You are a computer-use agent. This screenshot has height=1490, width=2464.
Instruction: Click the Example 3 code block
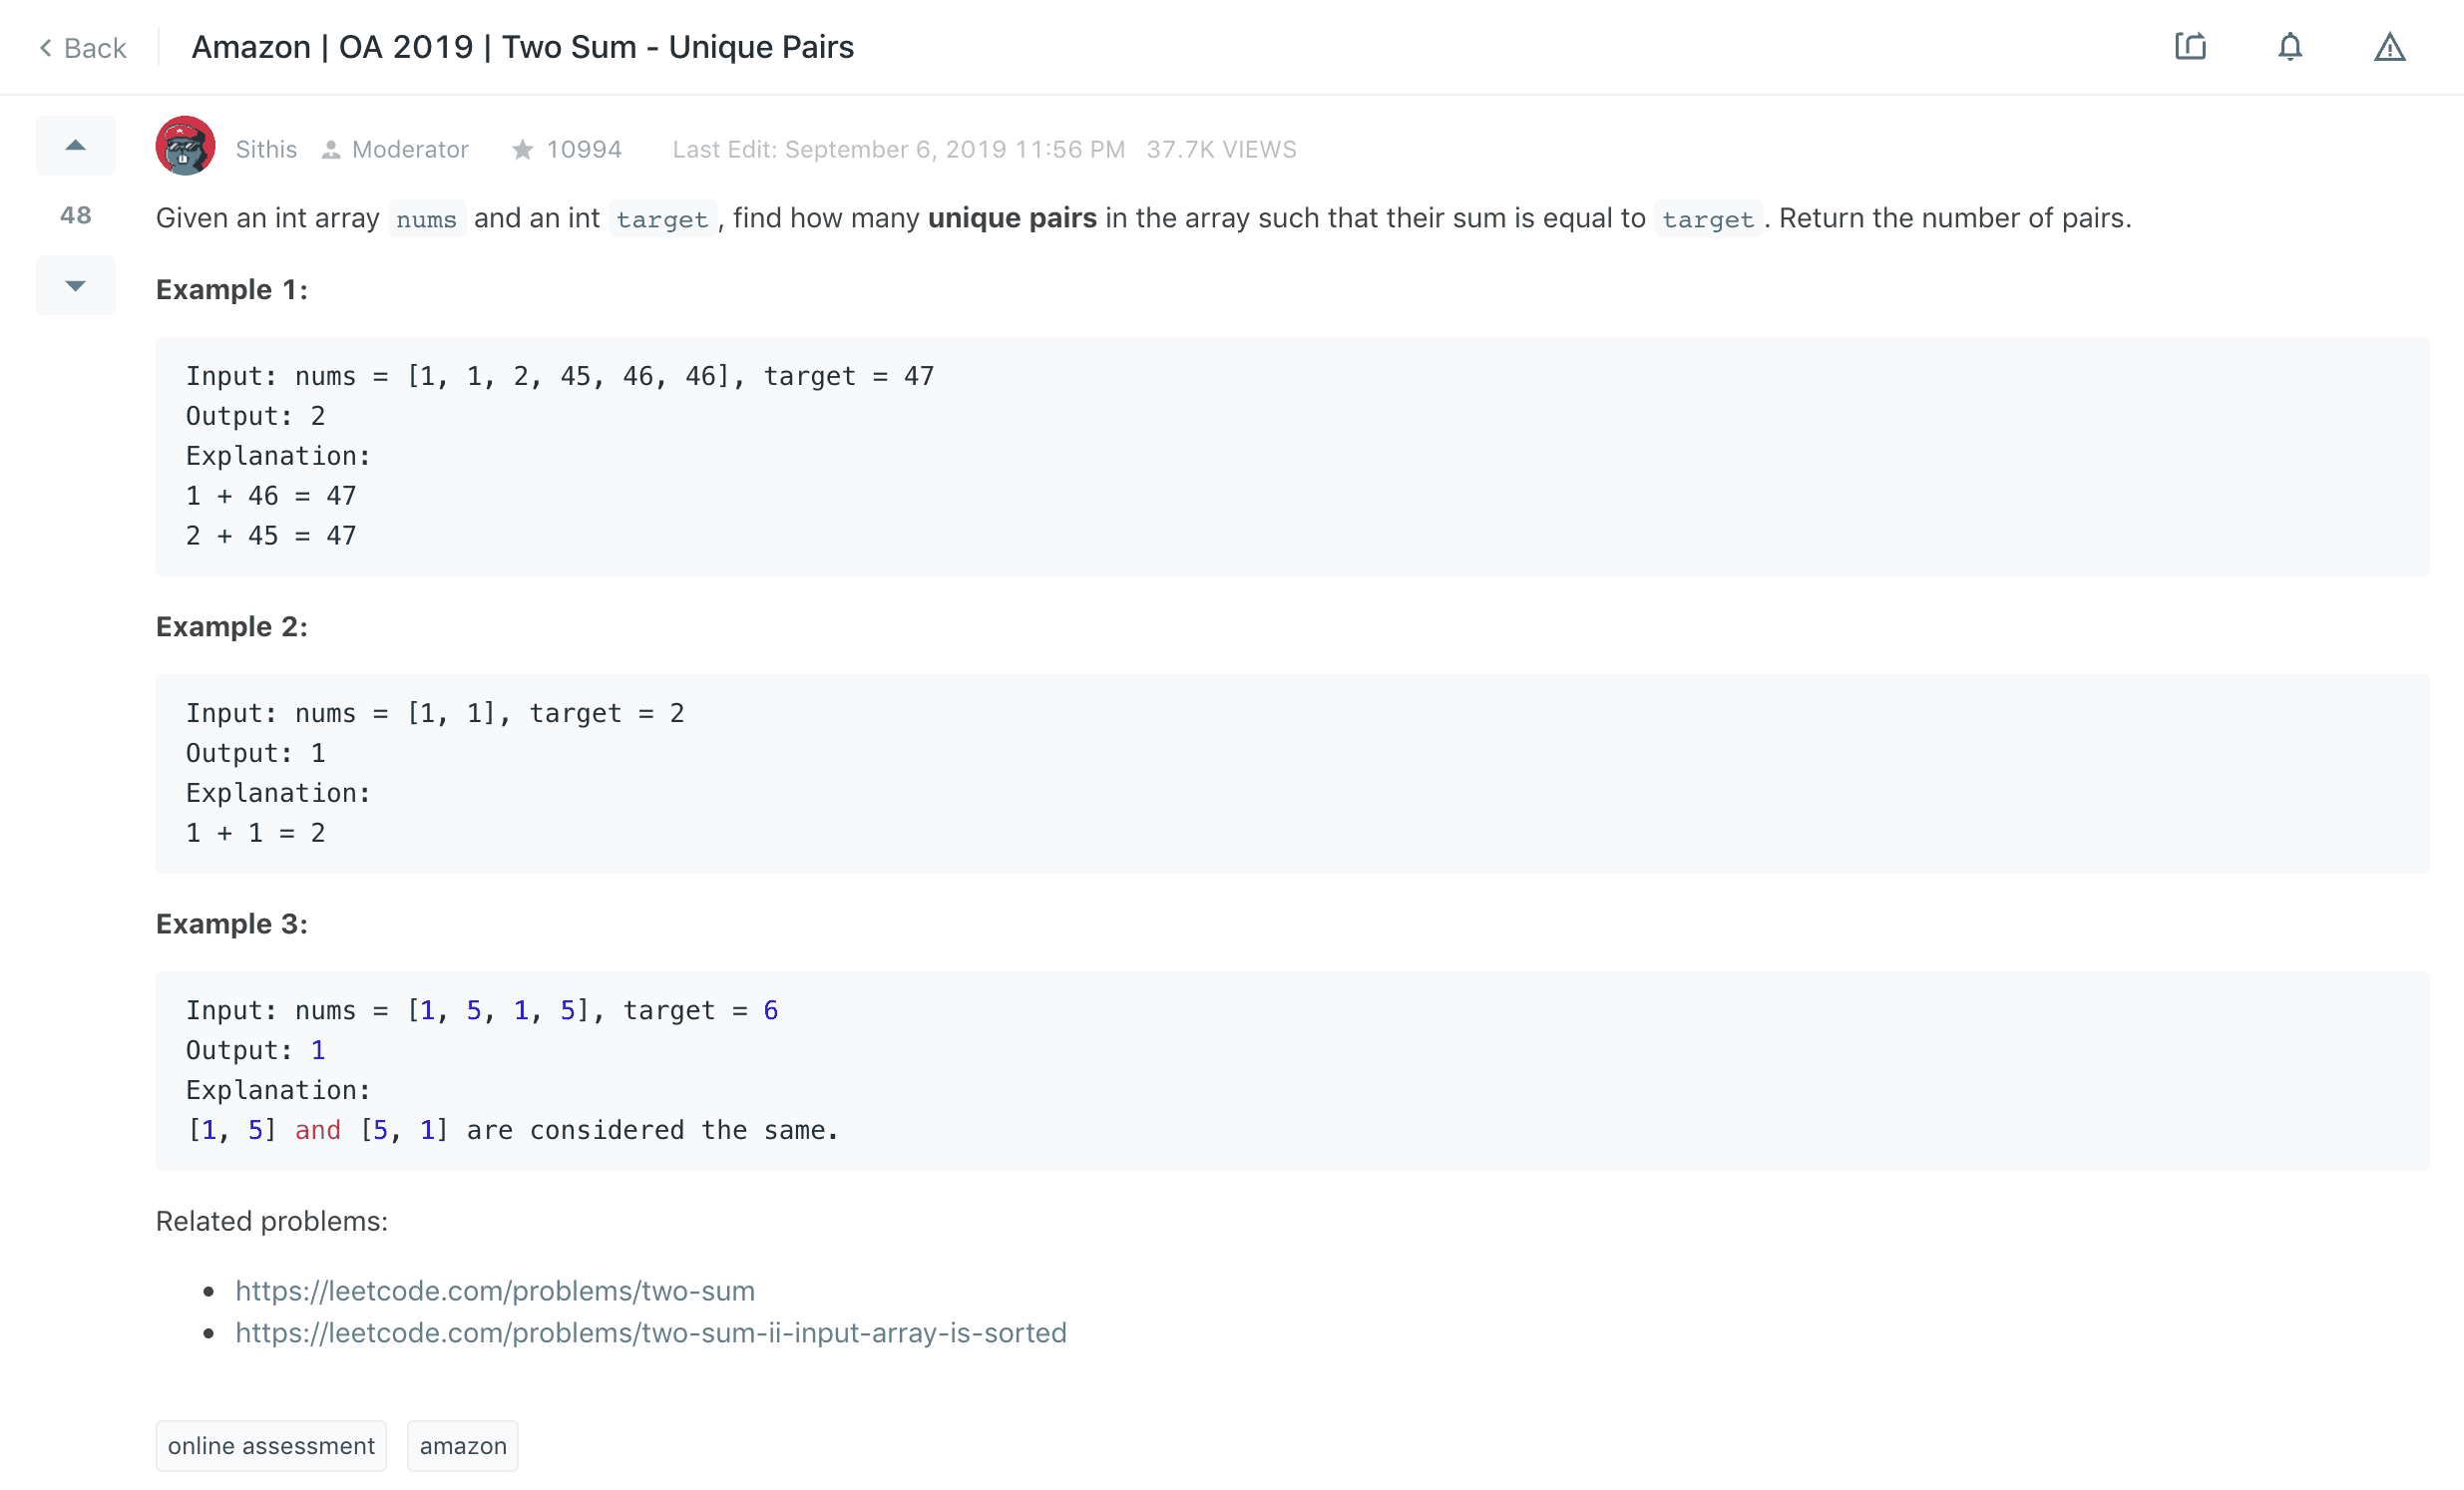1292,1070
